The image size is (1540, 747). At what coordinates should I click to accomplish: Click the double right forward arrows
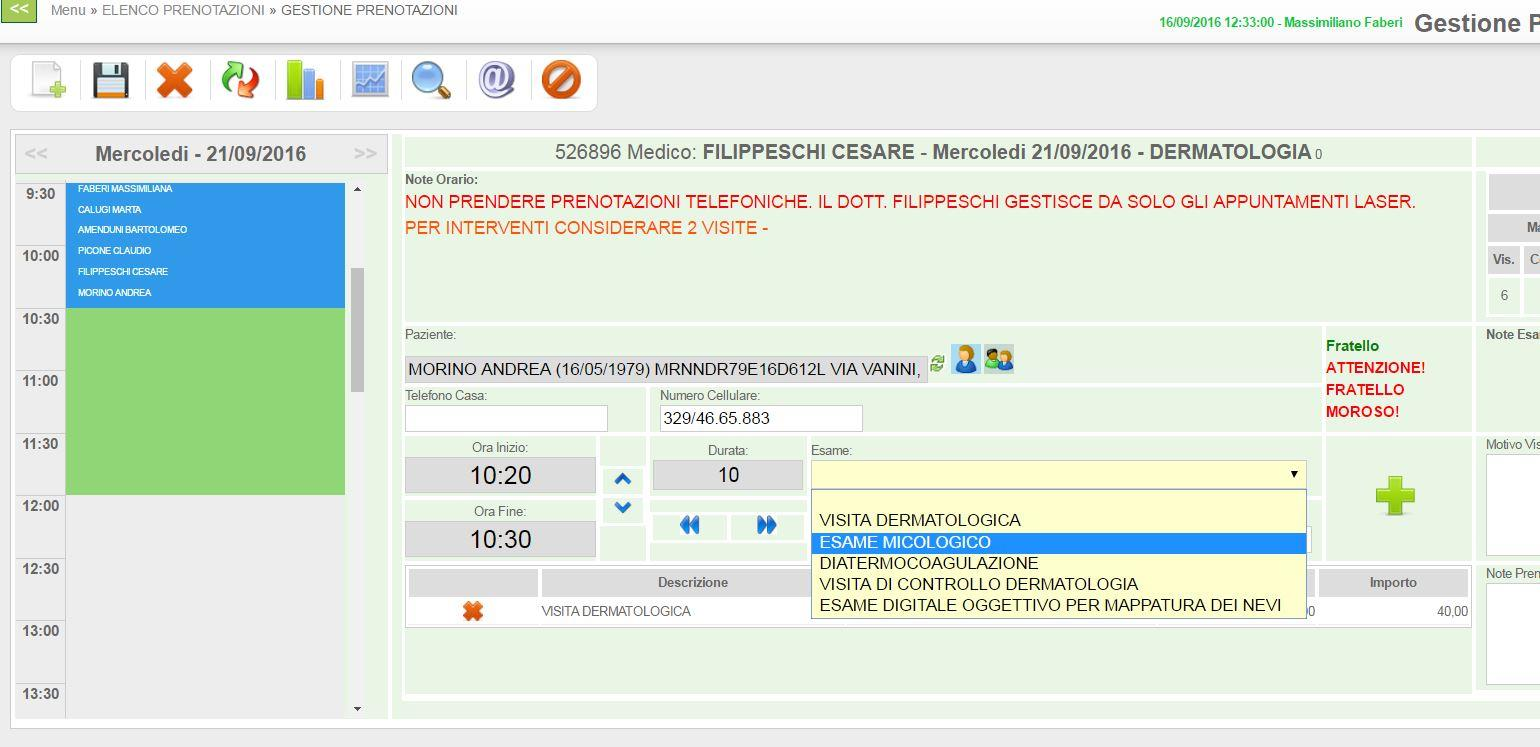pos(767,525)
